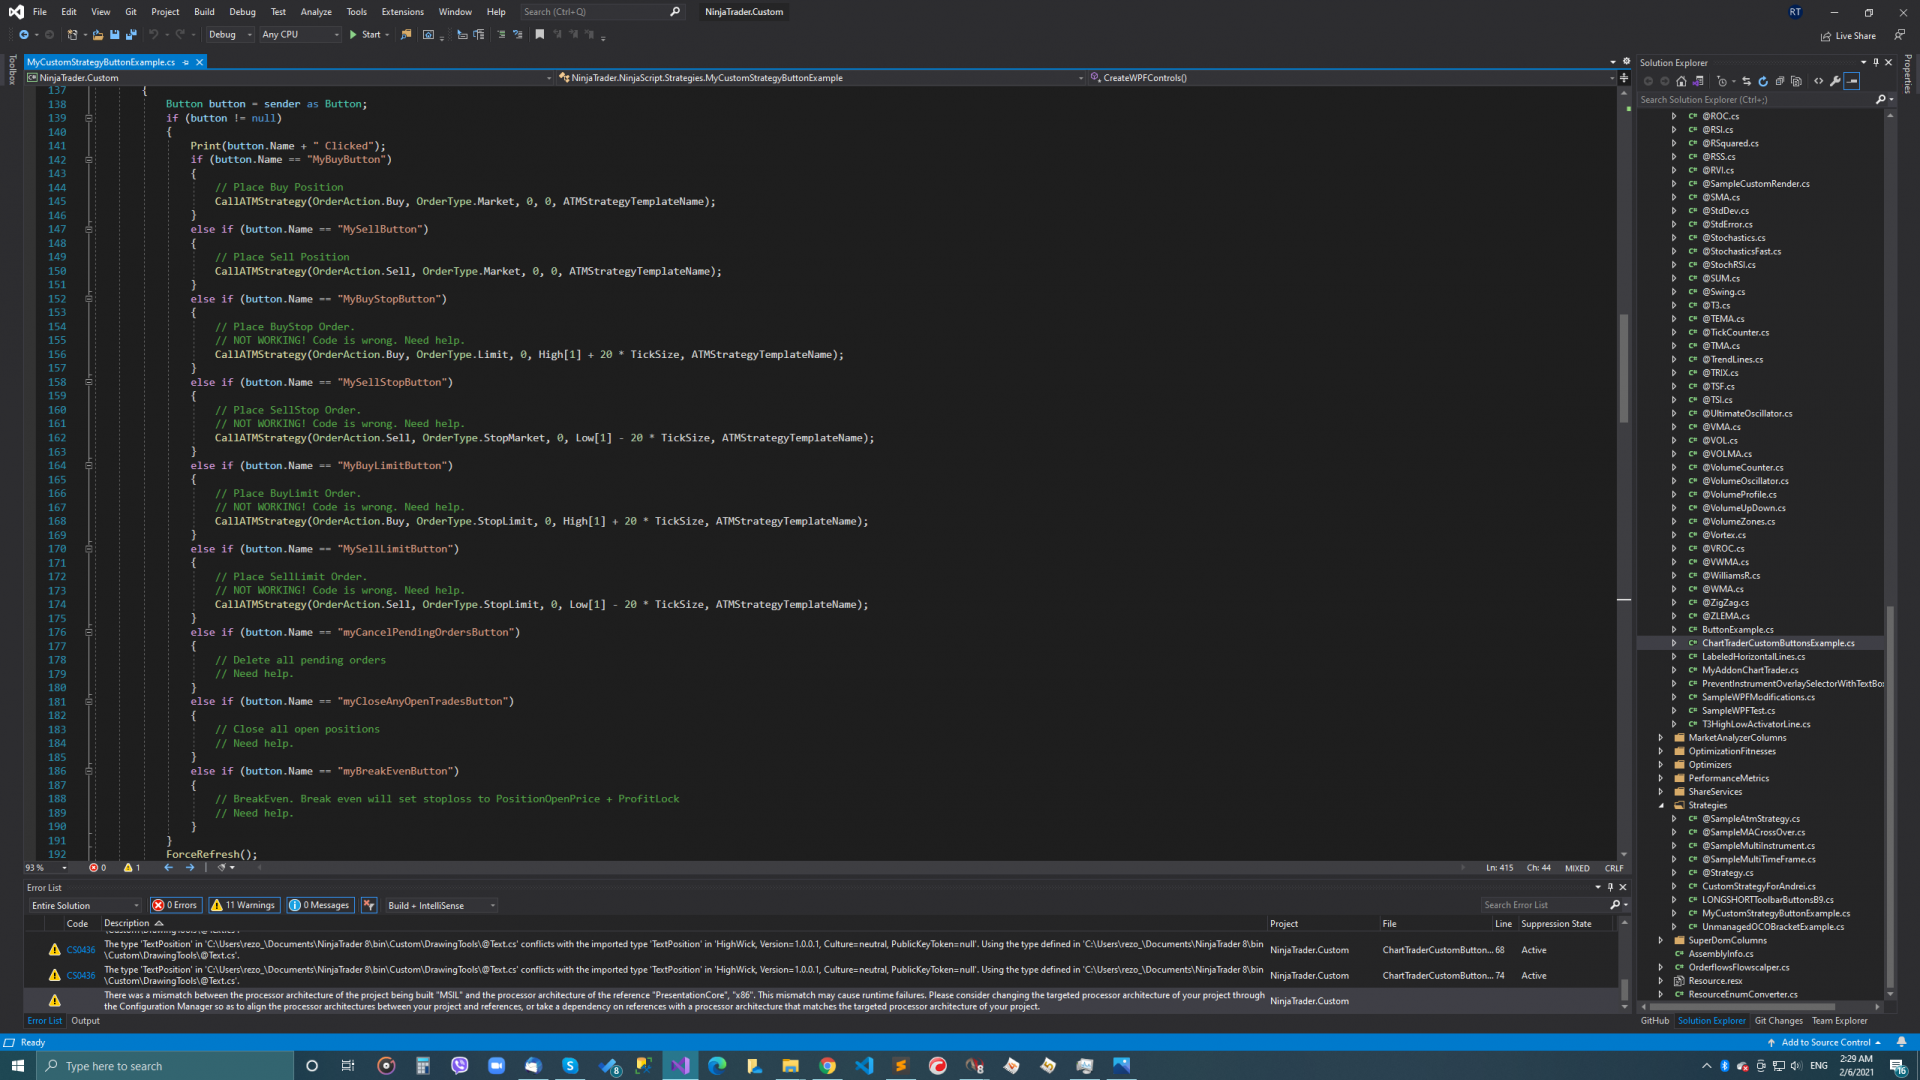Image resolution: width=1920 pixels, height=1080 pixels.
Task: Toggle the 11 Warnings filter
Action: [244, 905]
